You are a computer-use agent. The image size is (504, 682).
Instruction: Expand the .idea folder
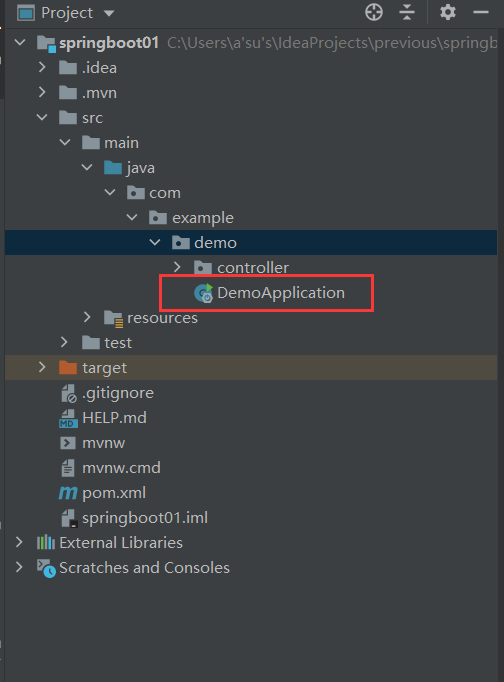coord(42,67)
